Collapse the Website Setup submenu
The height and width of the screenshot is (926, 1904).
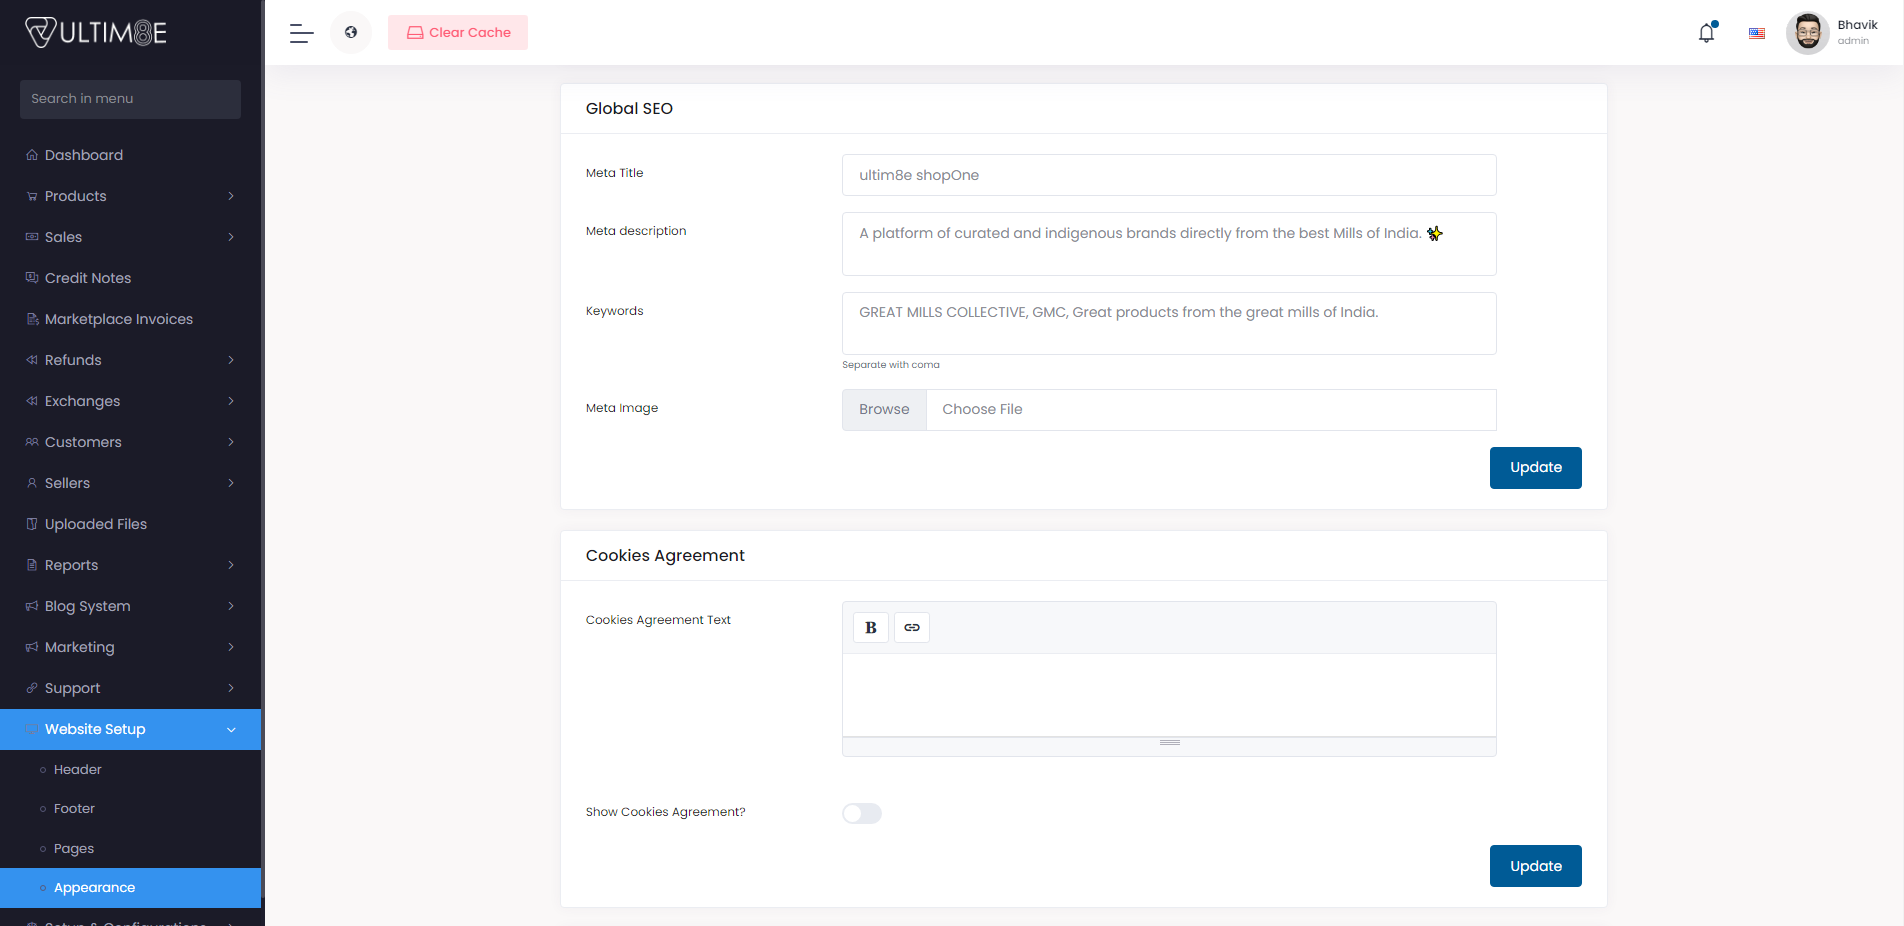pyautogui.click(x=96, y=729)
